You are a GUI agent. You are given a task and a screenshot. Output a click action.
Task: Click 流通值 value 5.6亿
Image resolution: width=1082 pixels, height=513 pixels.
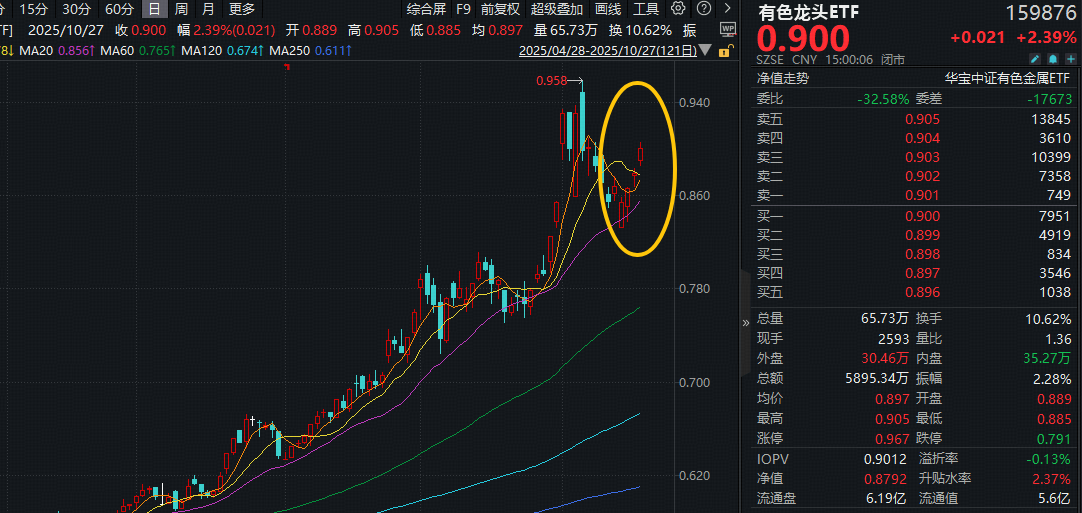pos(1055,498)
